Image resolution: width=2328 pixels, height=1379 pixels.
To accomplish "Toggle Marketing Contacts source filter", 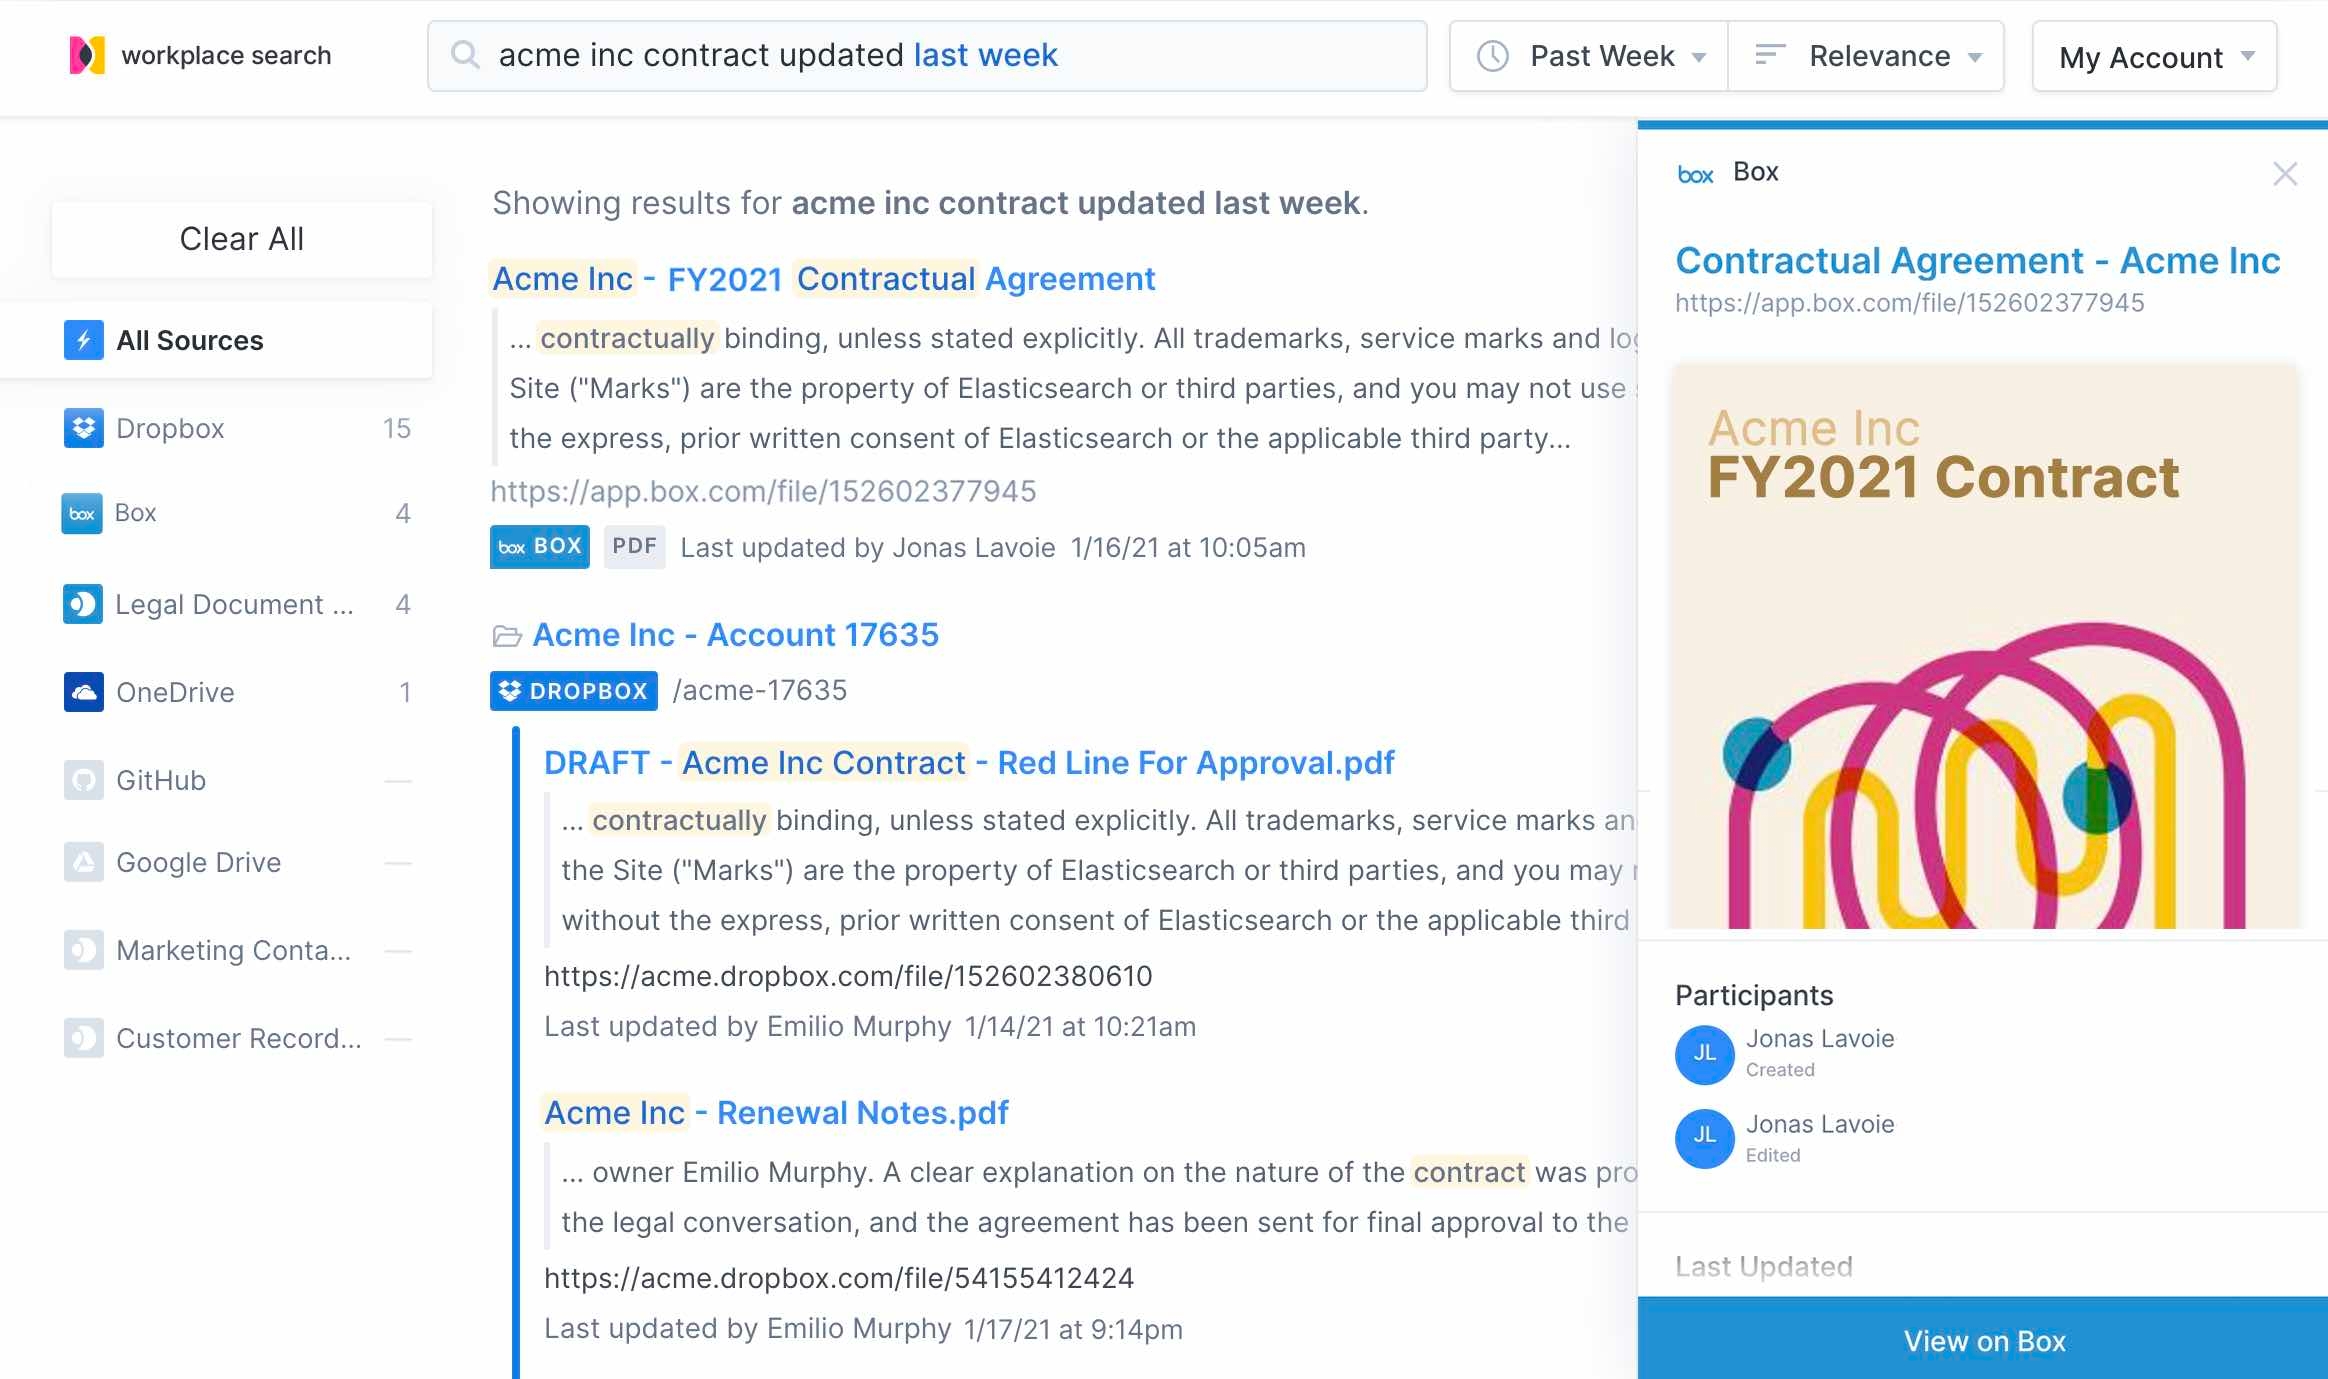I will click(233, 952).
